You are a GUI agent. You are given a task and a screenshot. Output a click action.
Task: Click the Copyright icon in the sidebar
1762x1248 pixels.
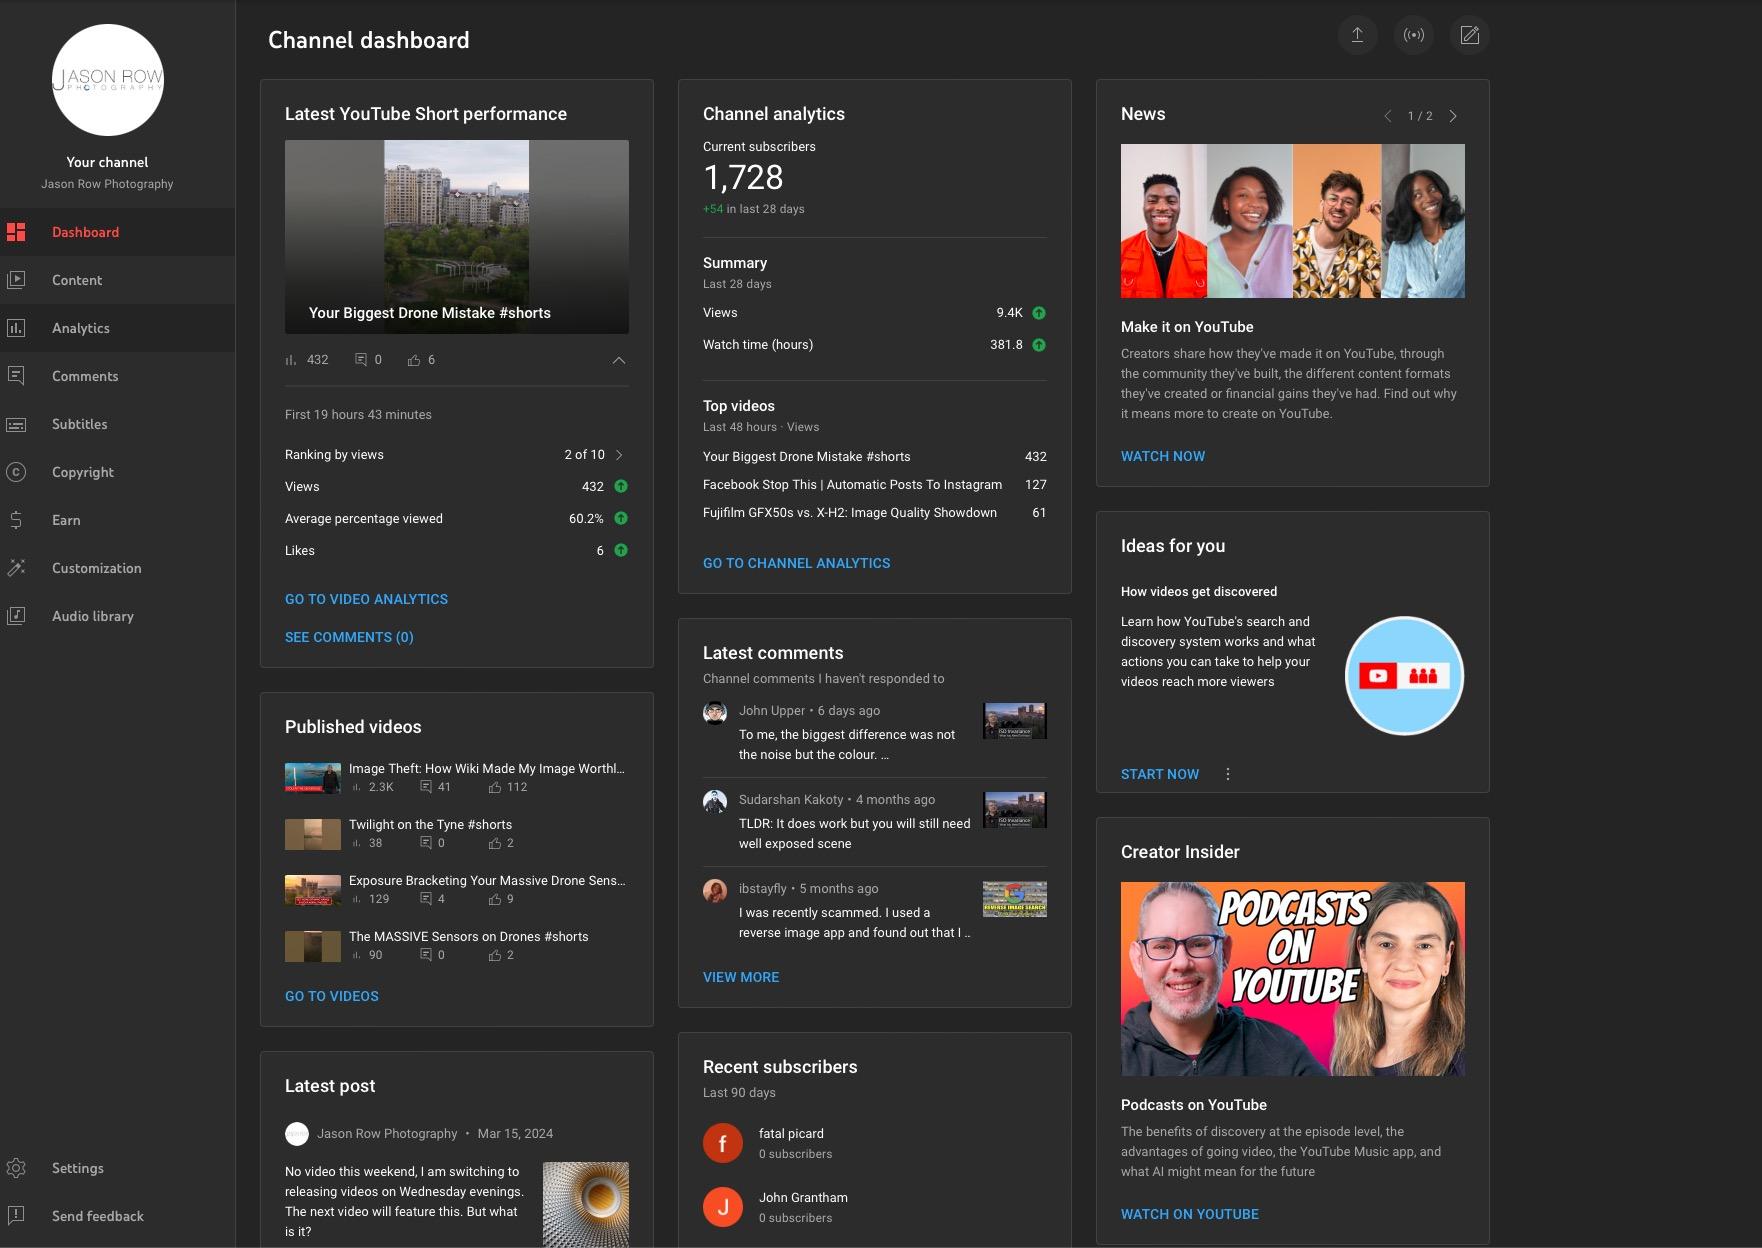click(x=16, y=472)
